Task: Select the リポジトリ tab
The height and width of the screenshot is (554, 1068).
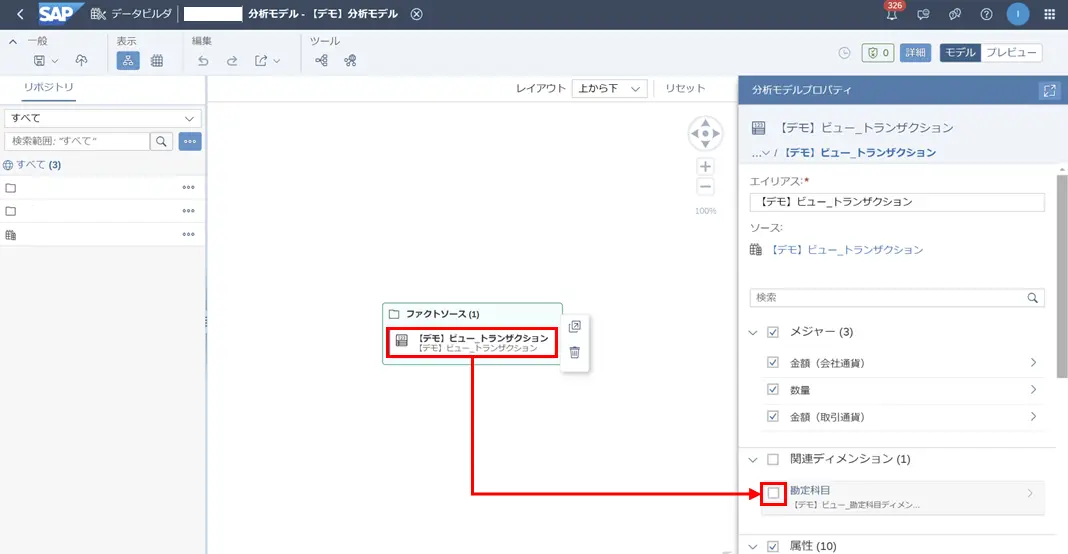Action: [x=48, y=87]
